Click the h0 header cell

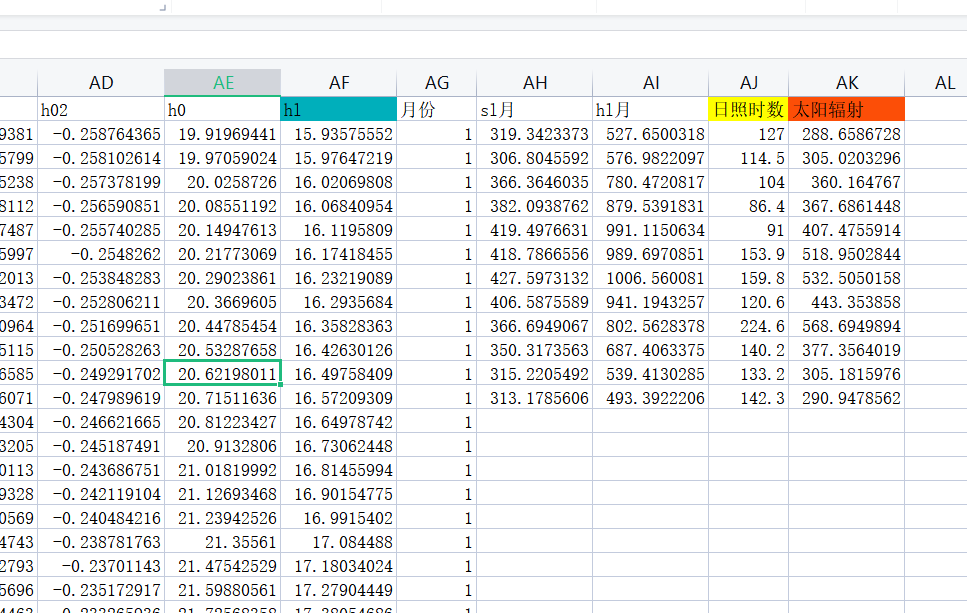[x=223, y=109]
